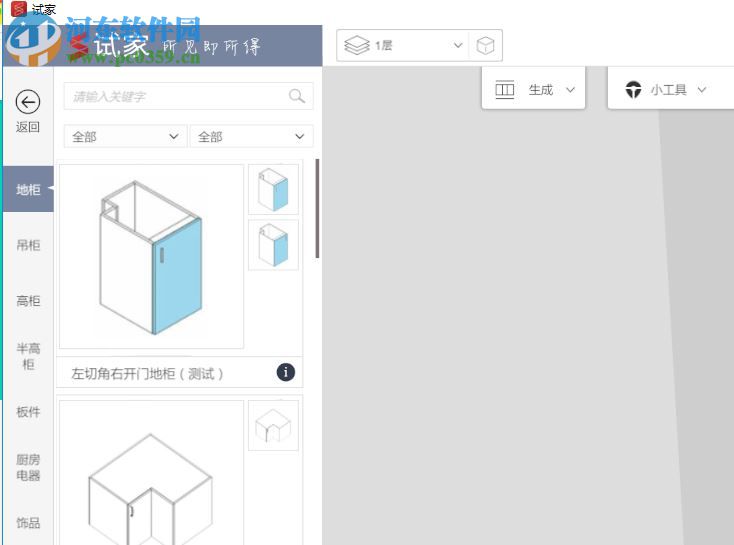This screenshot has height=545, width=734.
Task: Click the 左切角右开门地柜（测试）name text
Action: click(147, 374)
